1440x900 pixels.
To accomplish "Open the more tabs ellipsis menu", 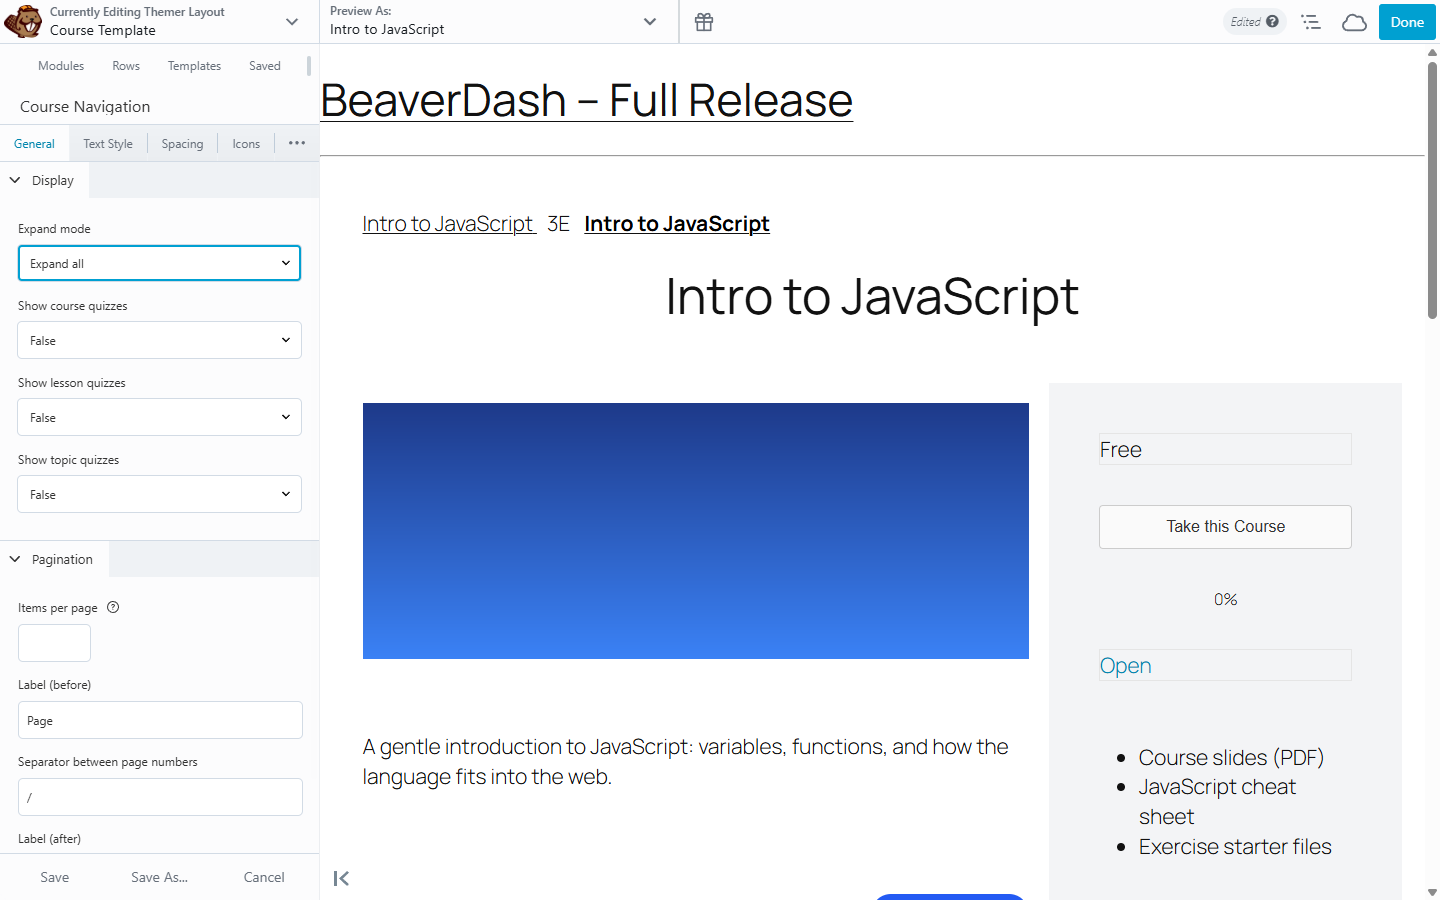I will pos(297,143).
